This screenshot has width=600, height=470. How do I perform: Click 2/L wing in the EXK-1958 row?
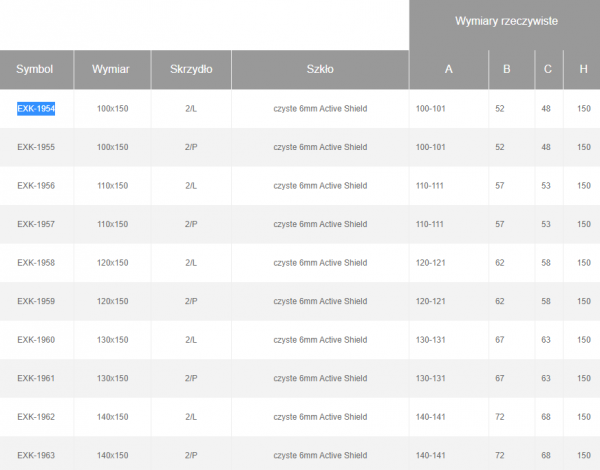[191, 263]
